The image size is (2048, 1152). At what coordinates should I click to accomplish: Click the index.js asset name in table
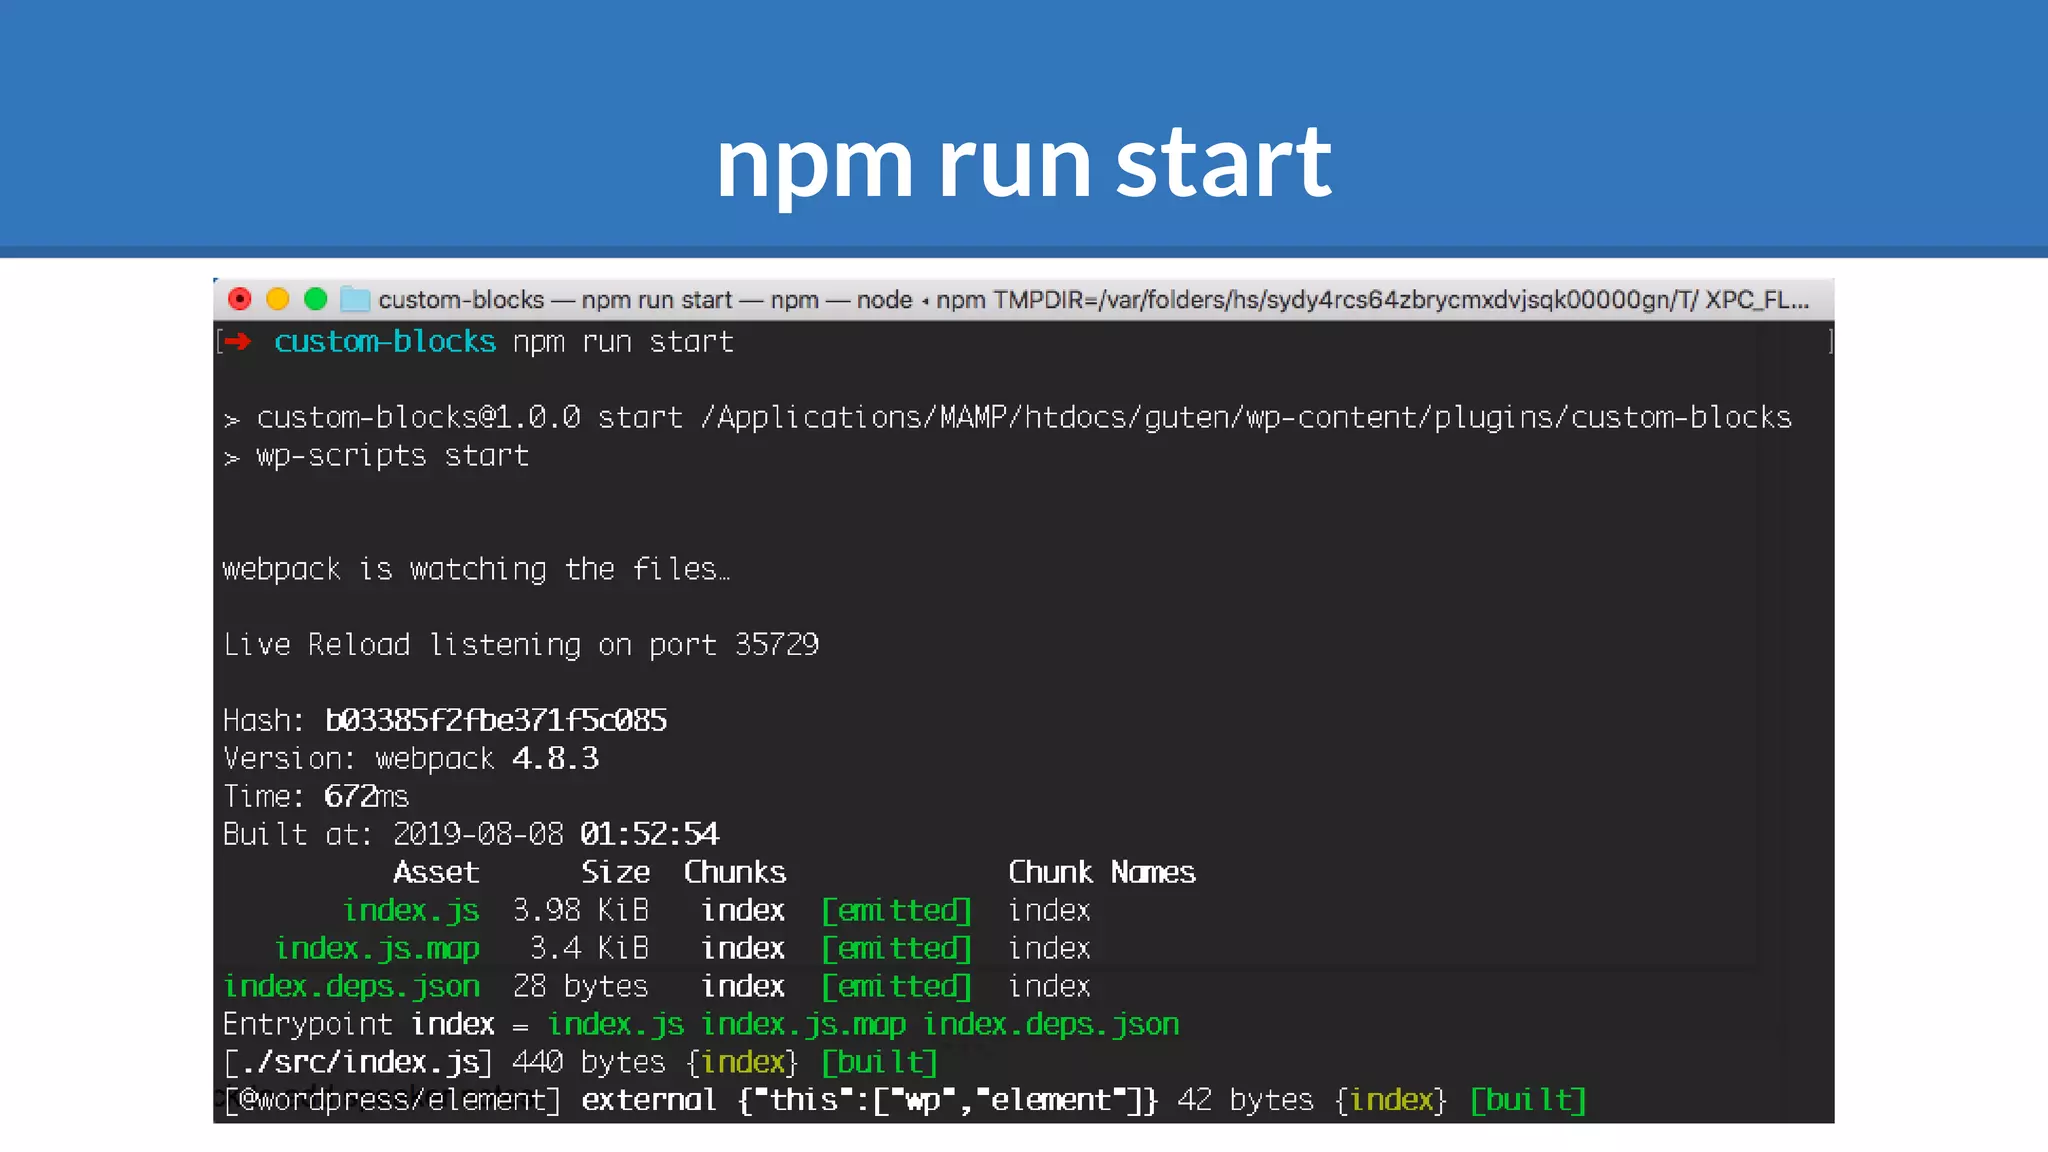tap(411, 910)
